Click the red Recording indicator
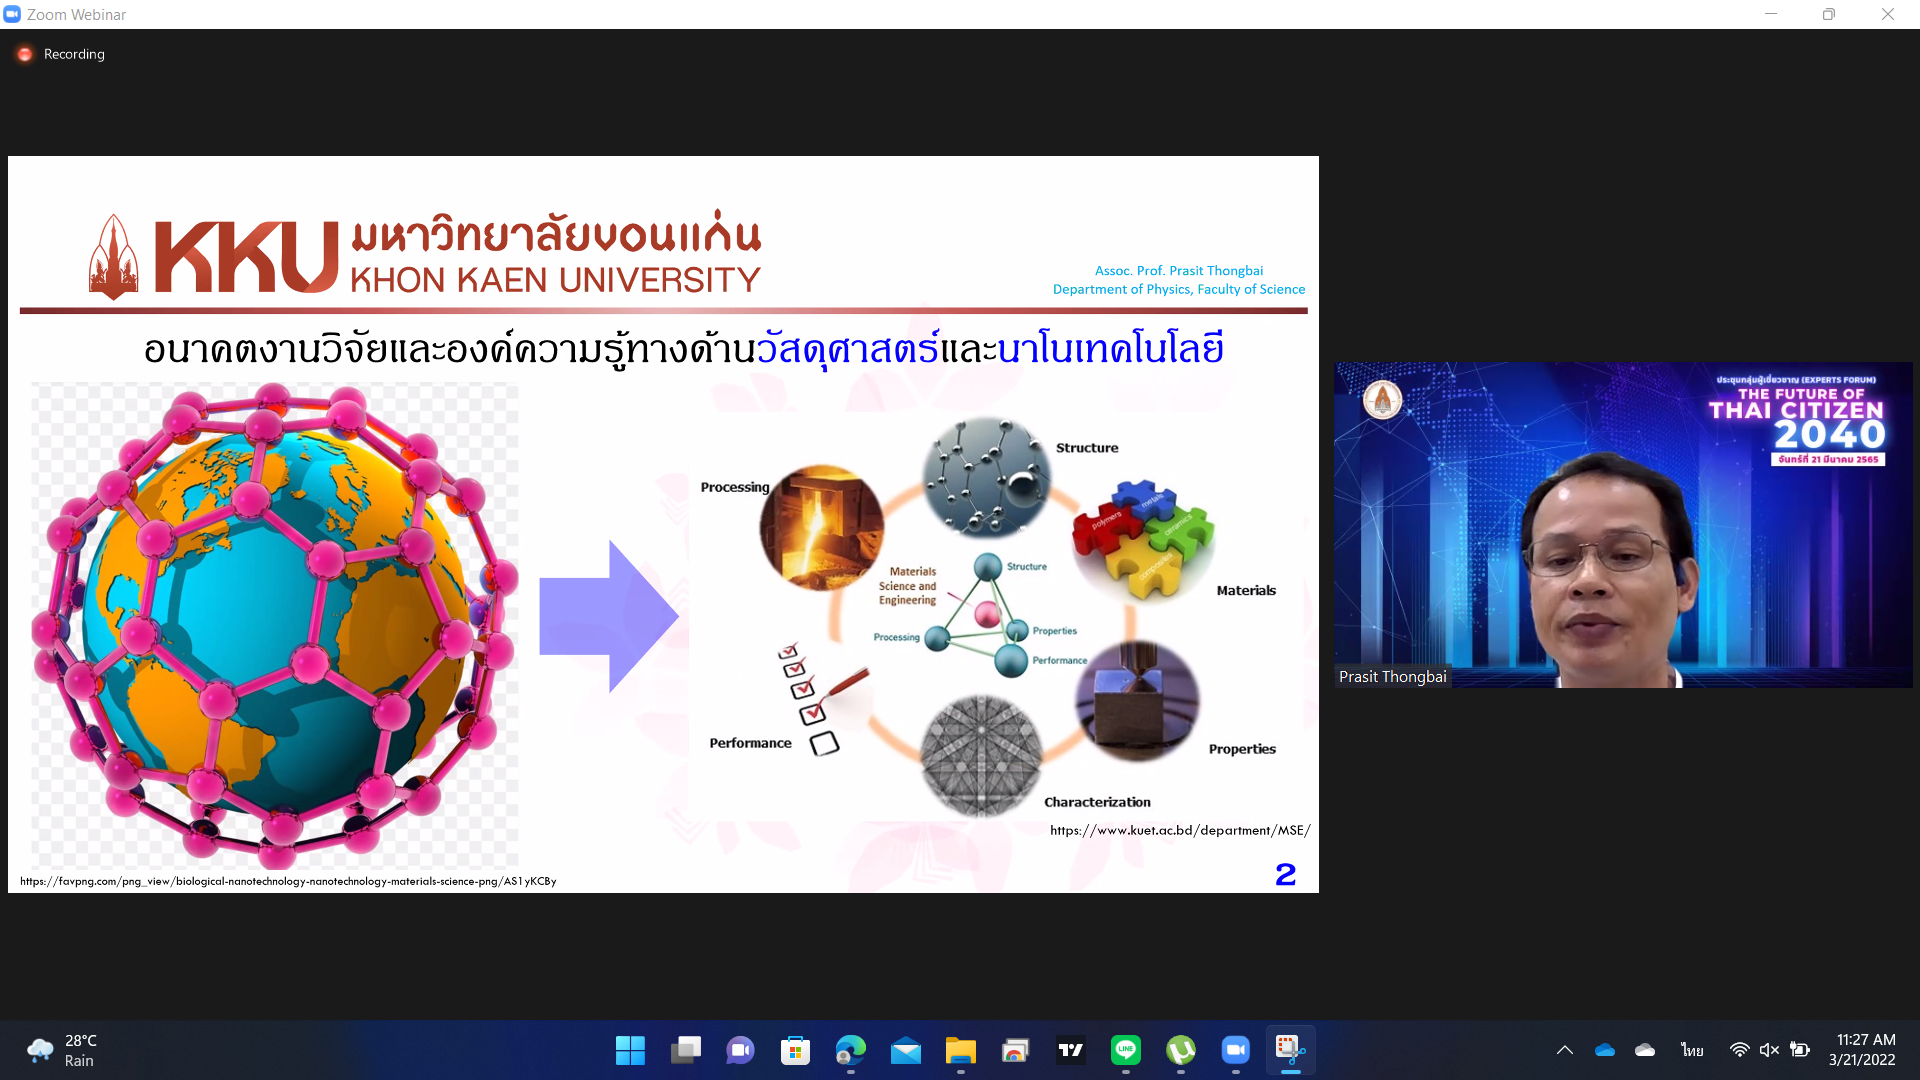 pyautogui.click(x=25, y=54)
